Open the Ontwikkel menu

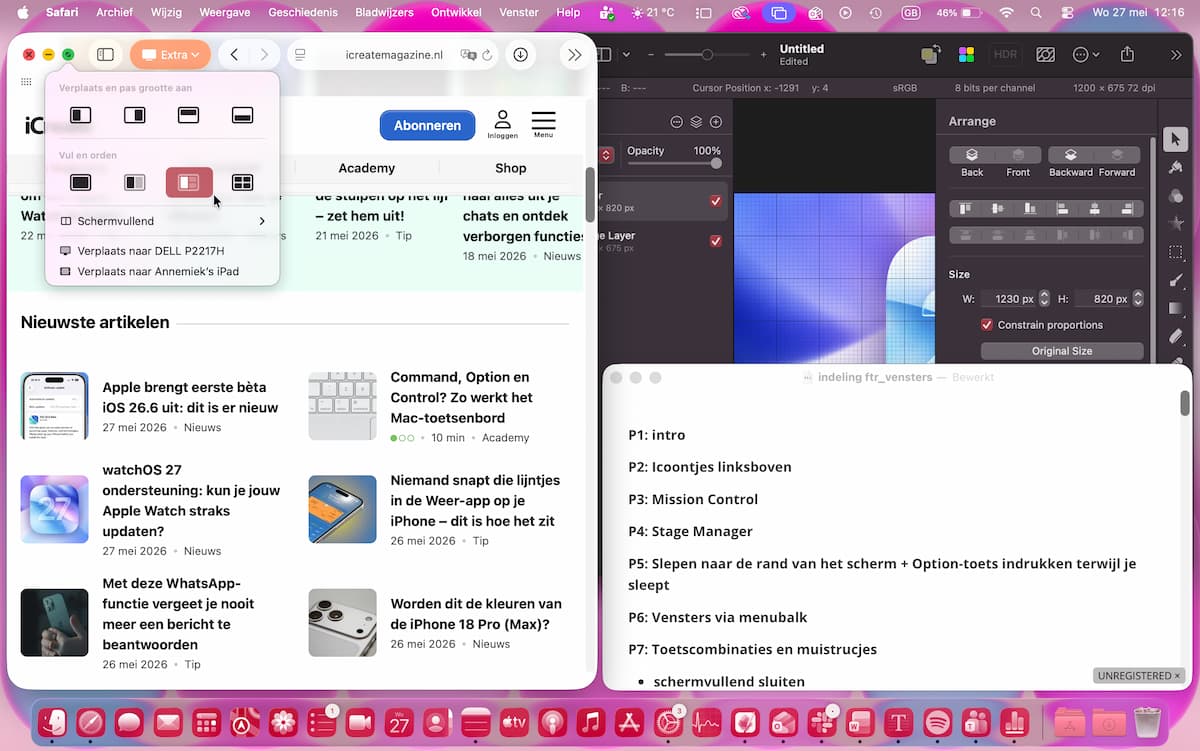click(x=456, y=12)
